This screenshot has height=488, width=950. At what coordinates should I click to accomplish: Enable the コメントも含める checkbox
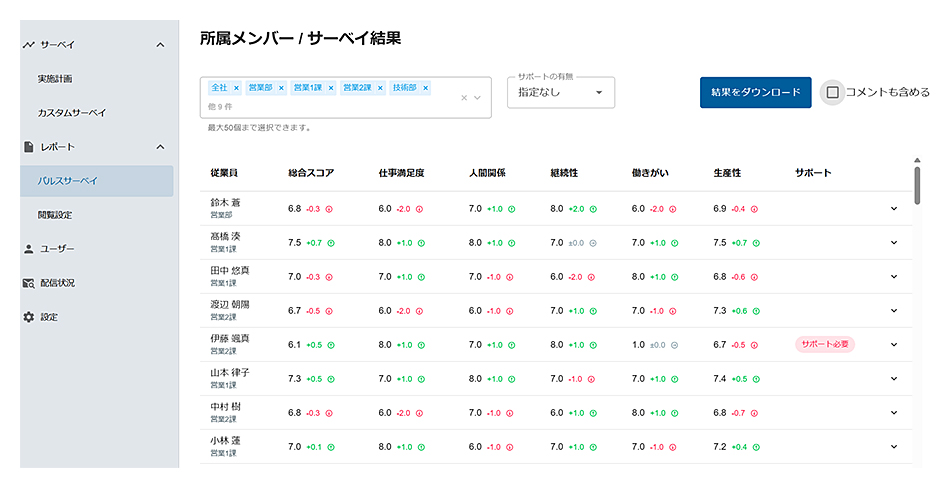pyautogui.click(x=832, y=93)
